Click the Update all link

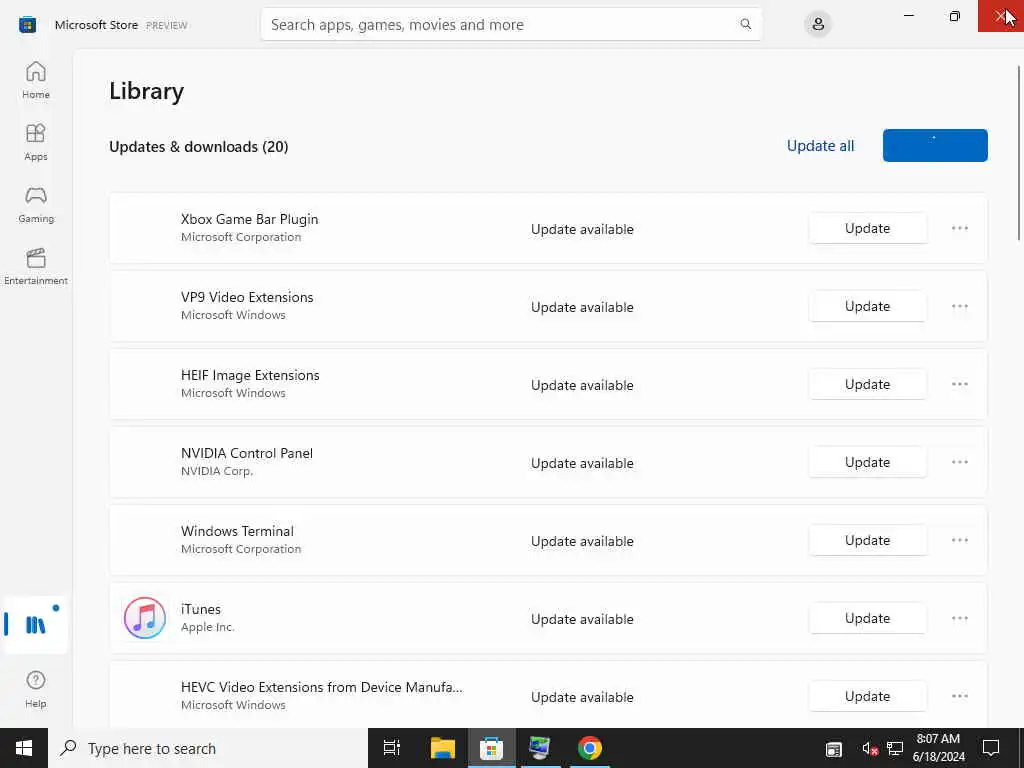click(x=820, y=146)
